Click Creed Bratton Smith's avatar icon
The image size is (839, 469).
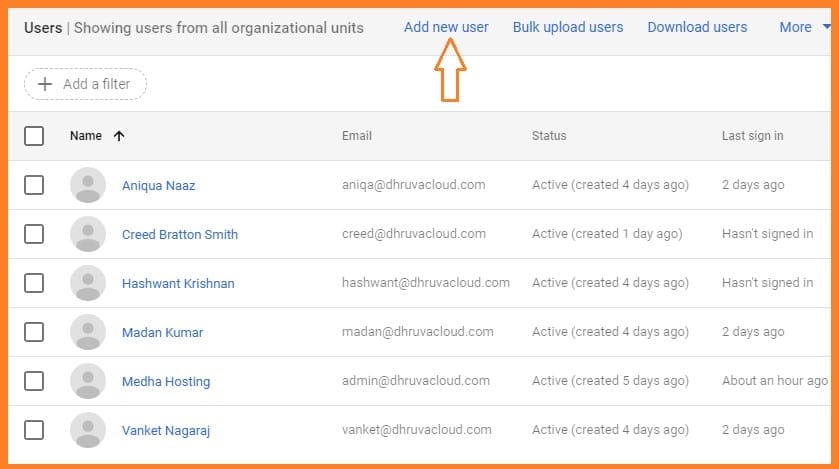tap(88, 234)
